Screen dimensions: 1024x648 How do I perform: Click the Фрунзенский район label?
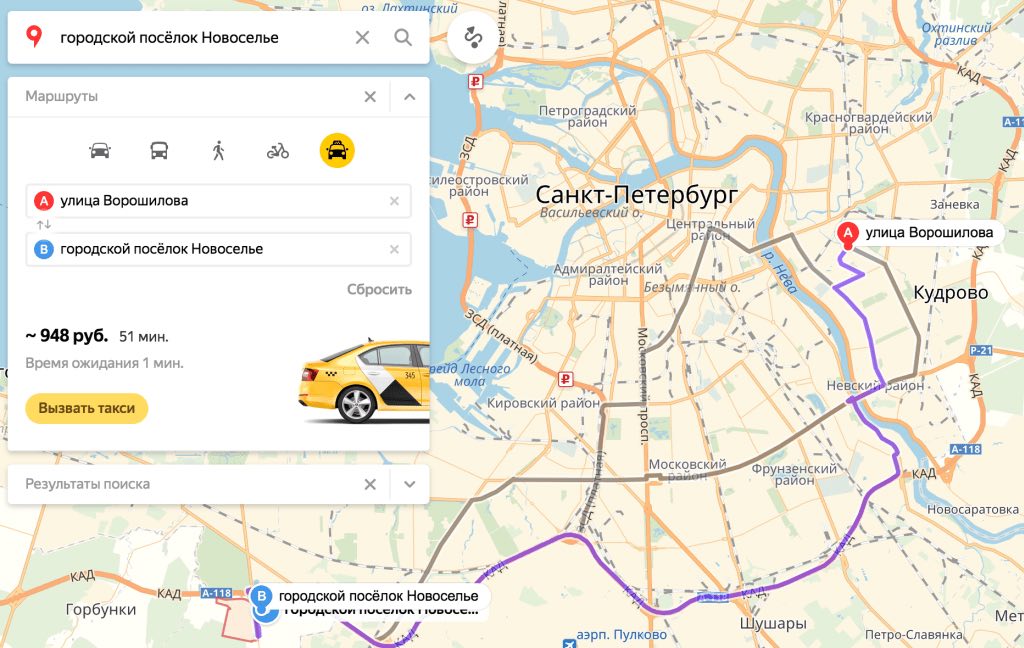794,474
